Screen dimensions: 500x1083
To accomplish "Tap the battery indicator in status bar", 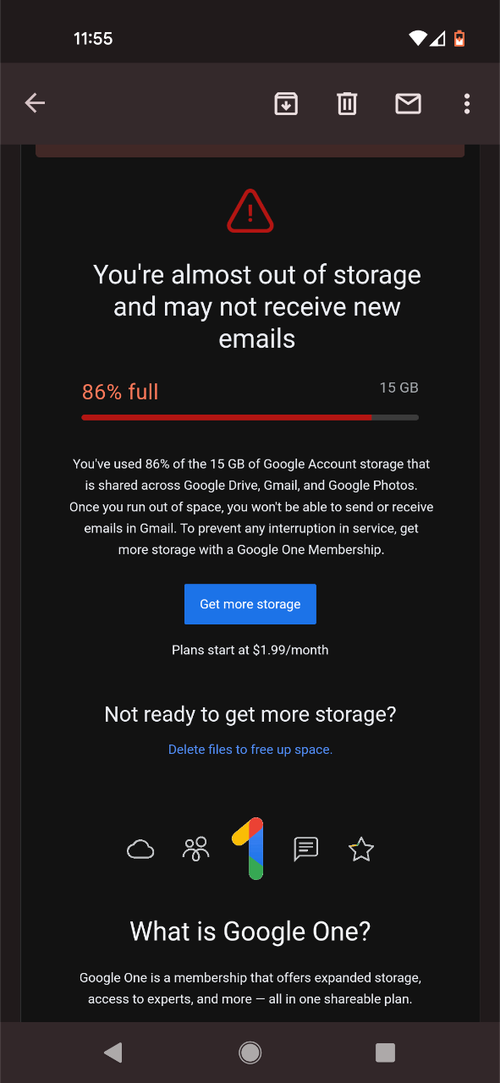I will point(459,39).
